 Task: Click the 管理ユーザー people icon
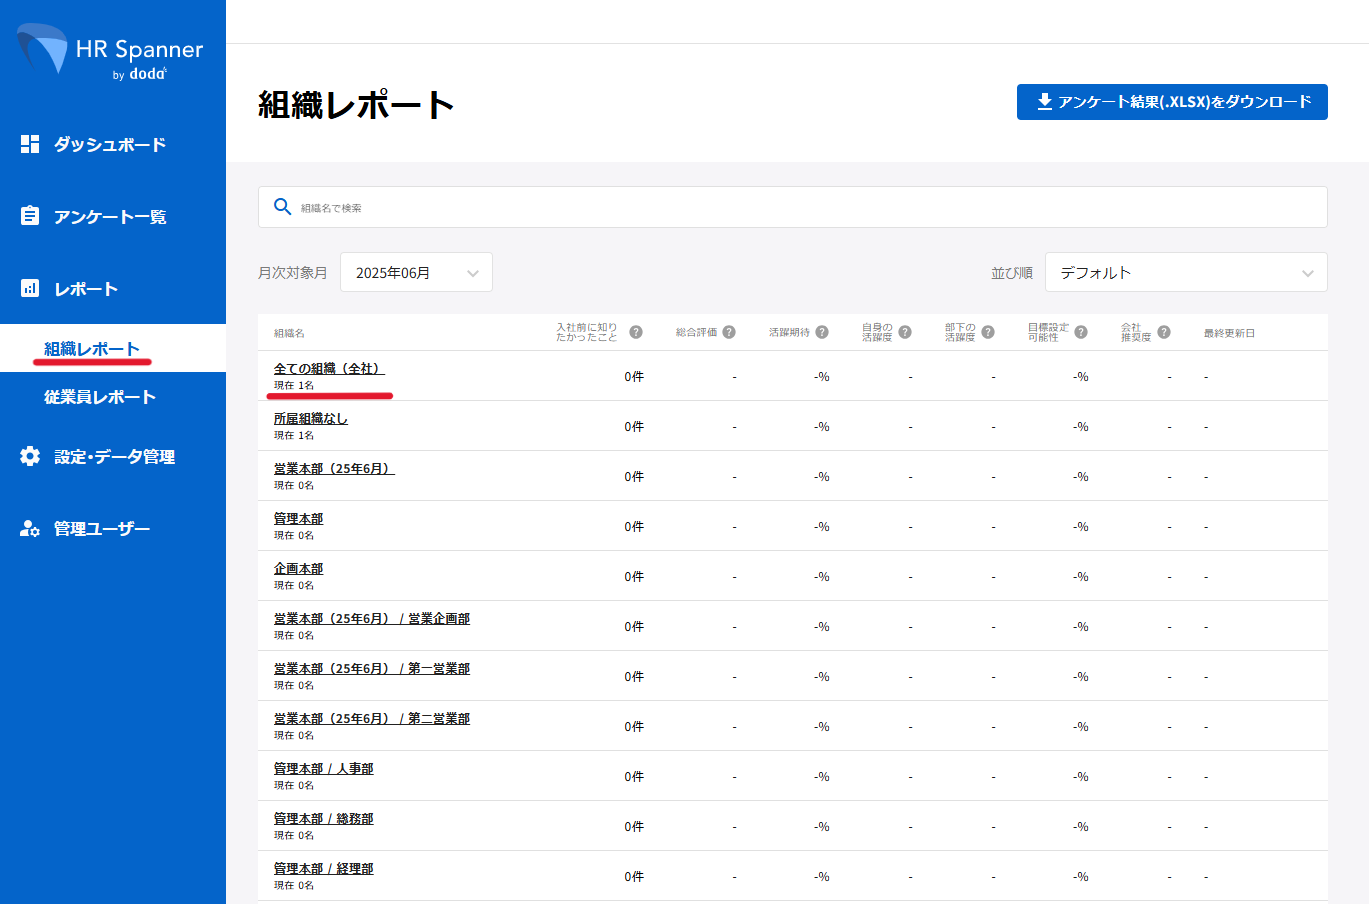[x=30, y=528]
